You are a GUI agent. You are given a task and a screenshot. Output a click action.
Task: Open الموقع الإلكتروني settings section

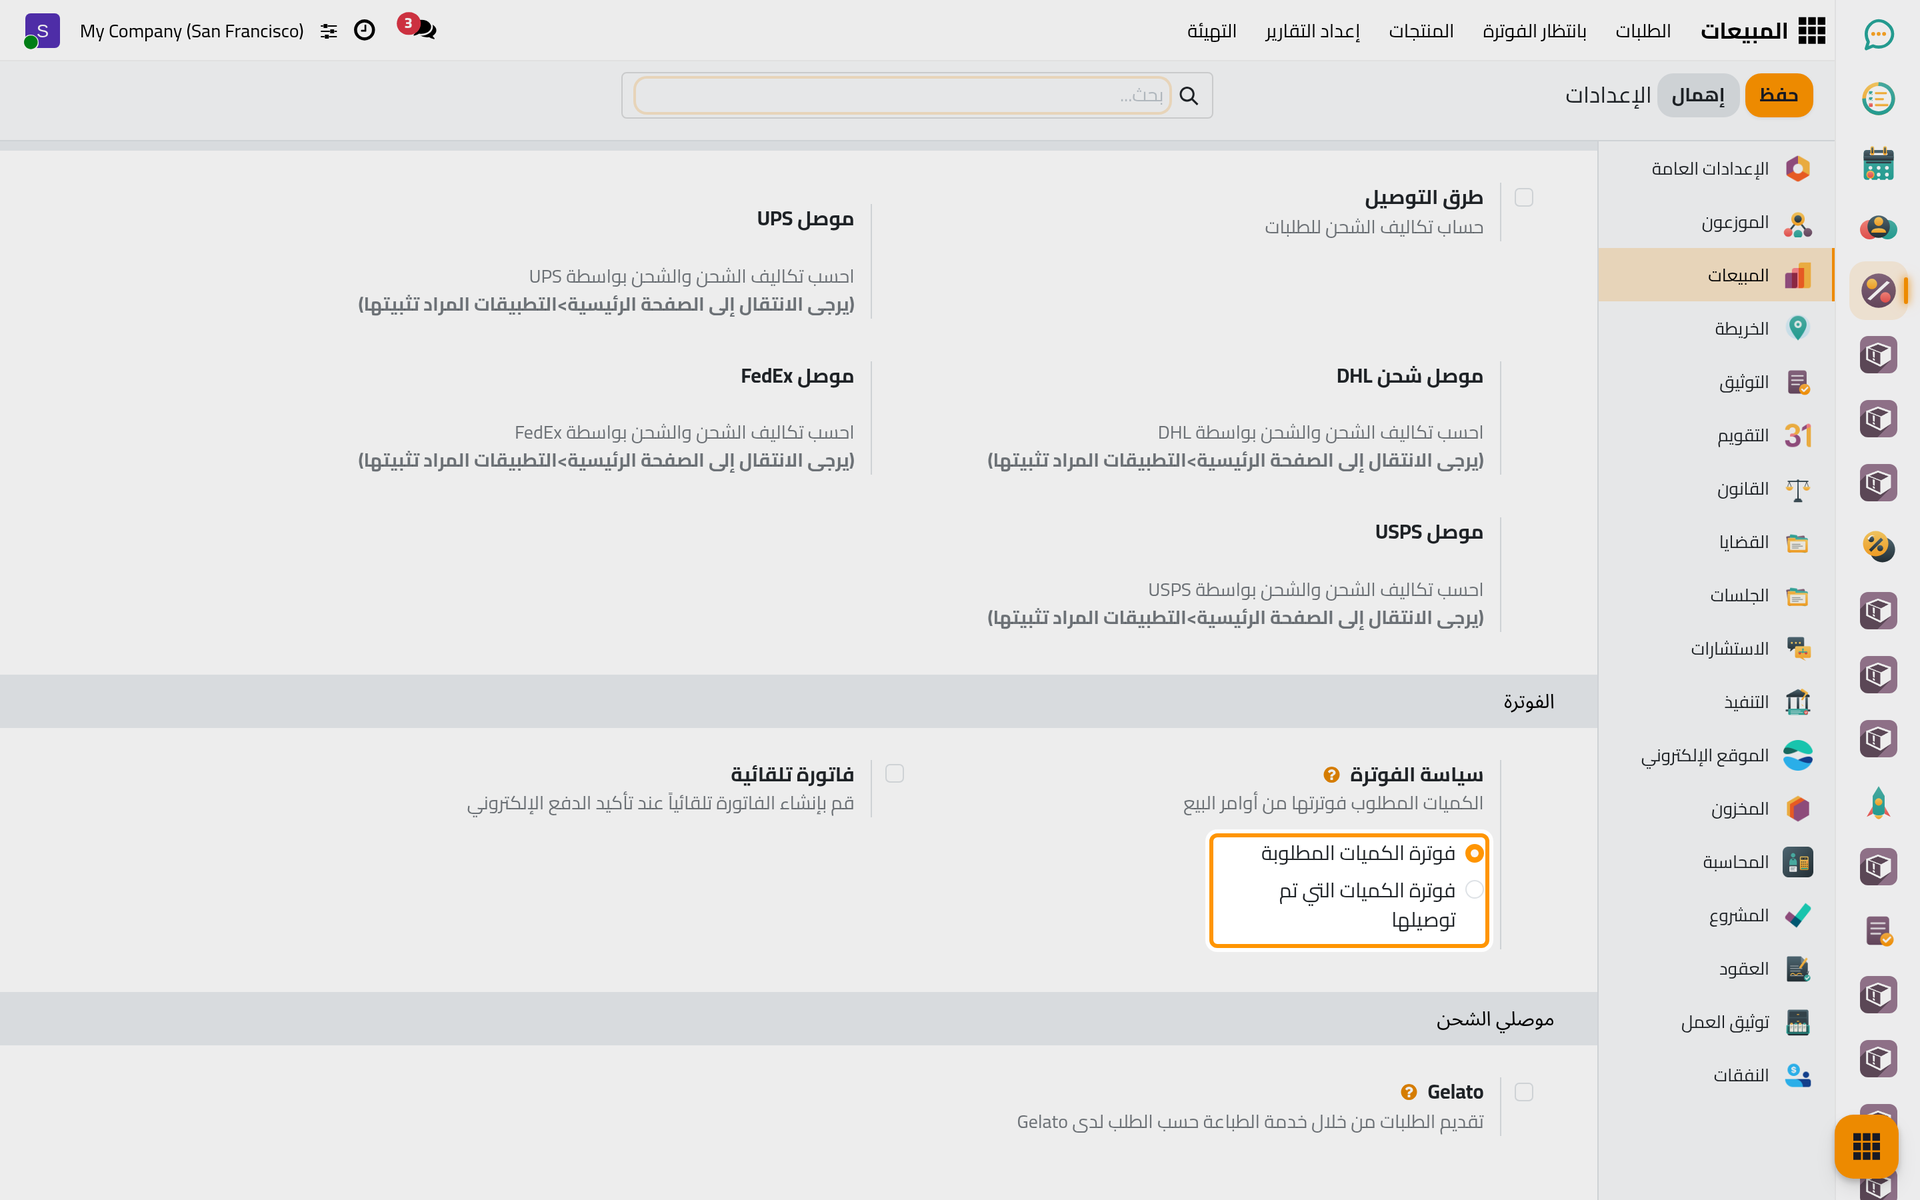tap(1716, 755)
